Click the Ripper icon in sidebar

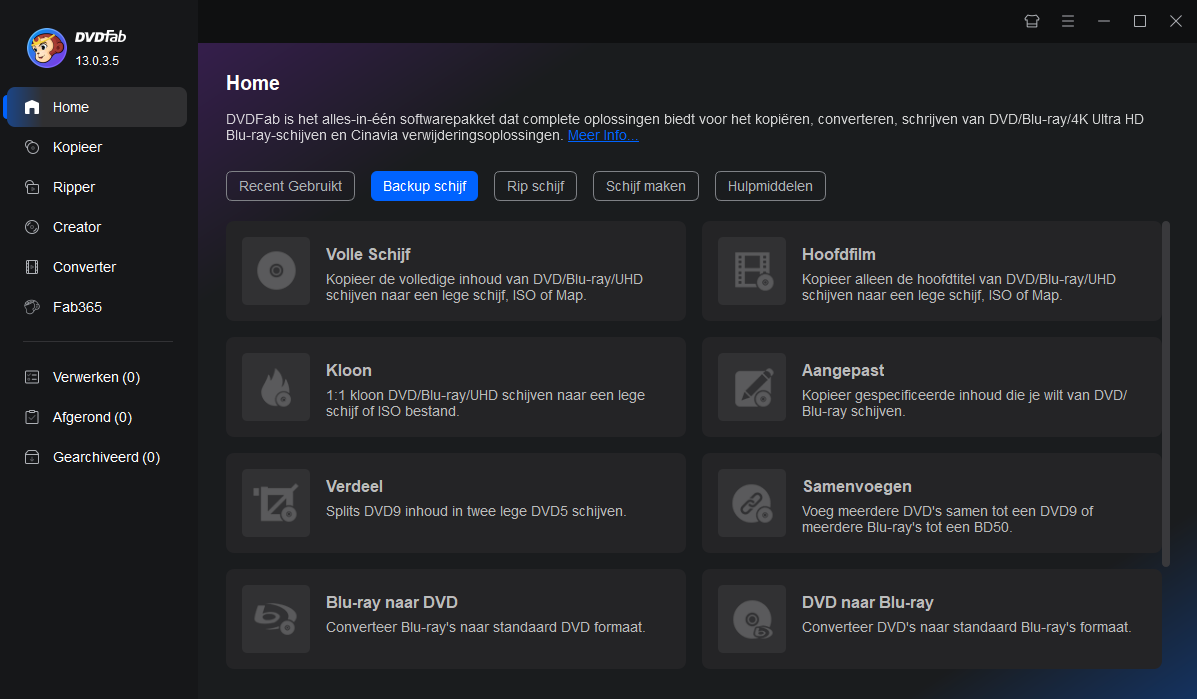pyautogui.click(x=32, y=187)
